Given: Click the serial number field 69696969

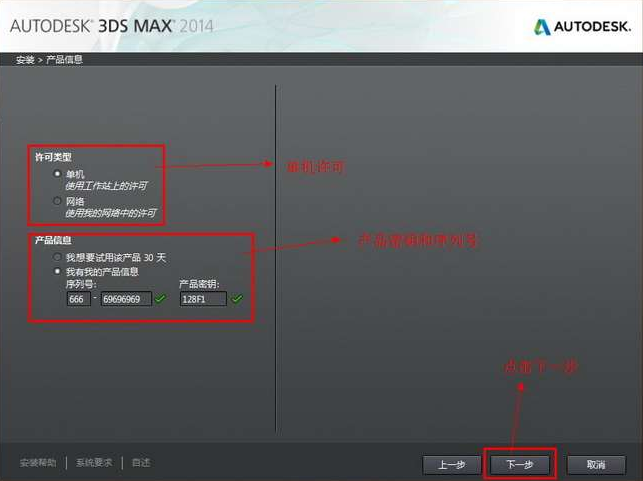Looking at the screenshot, I should 126,299.
